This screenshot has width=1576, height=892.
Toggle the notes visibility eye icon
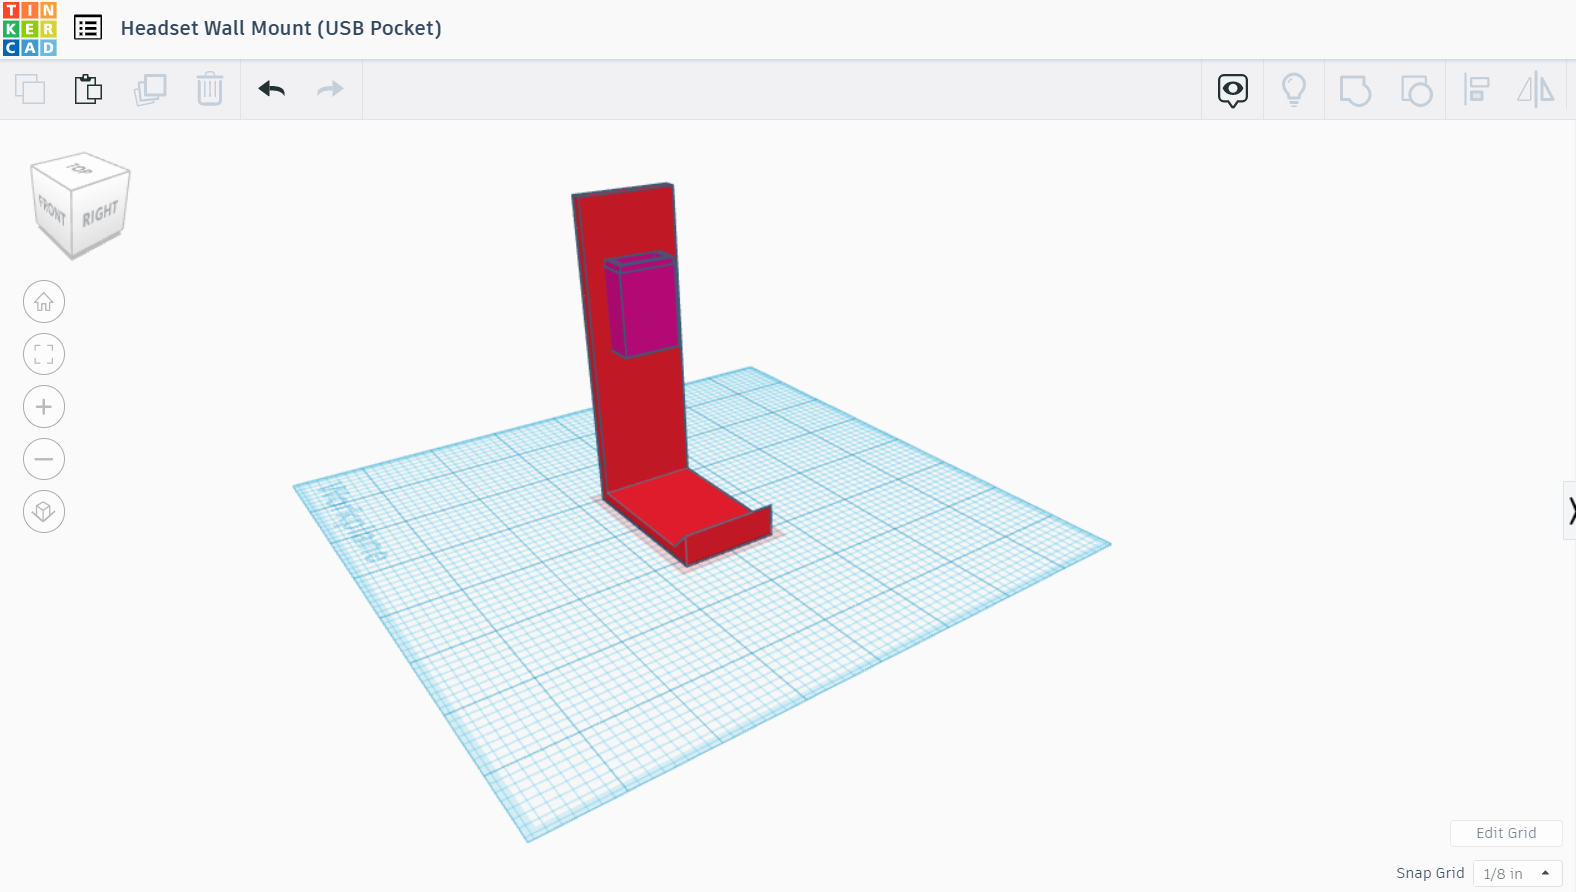pyautogui.click(x=1233, y=91)
